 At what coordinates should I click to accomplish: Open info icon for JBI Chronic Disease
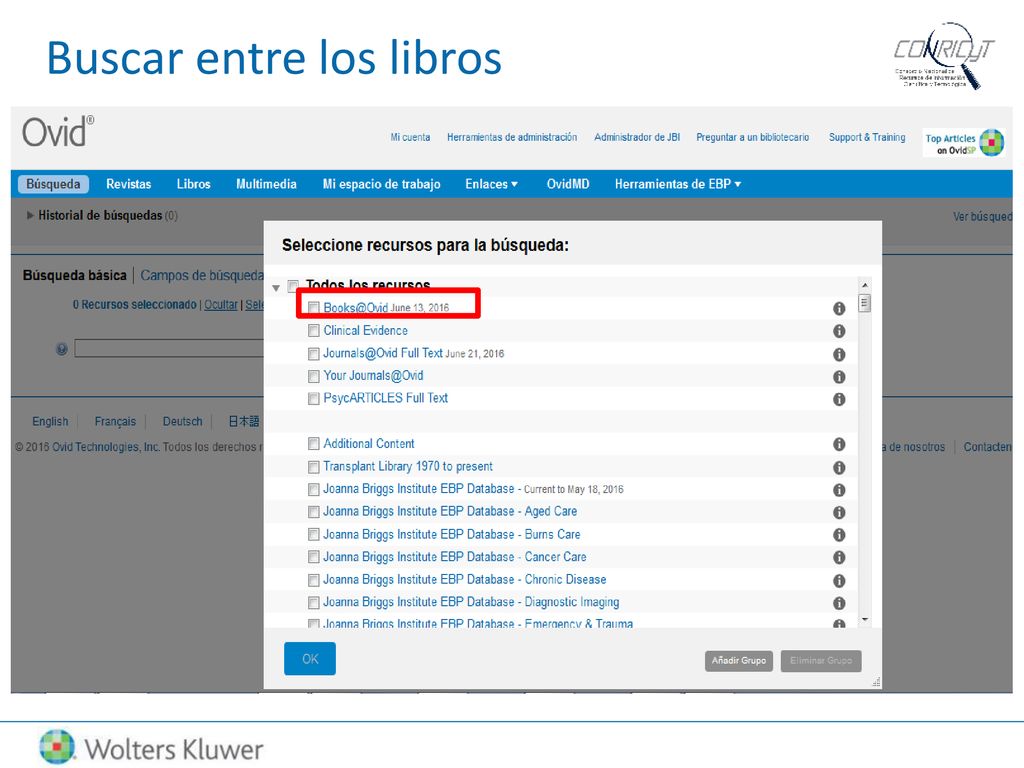(x=839, y=581)
